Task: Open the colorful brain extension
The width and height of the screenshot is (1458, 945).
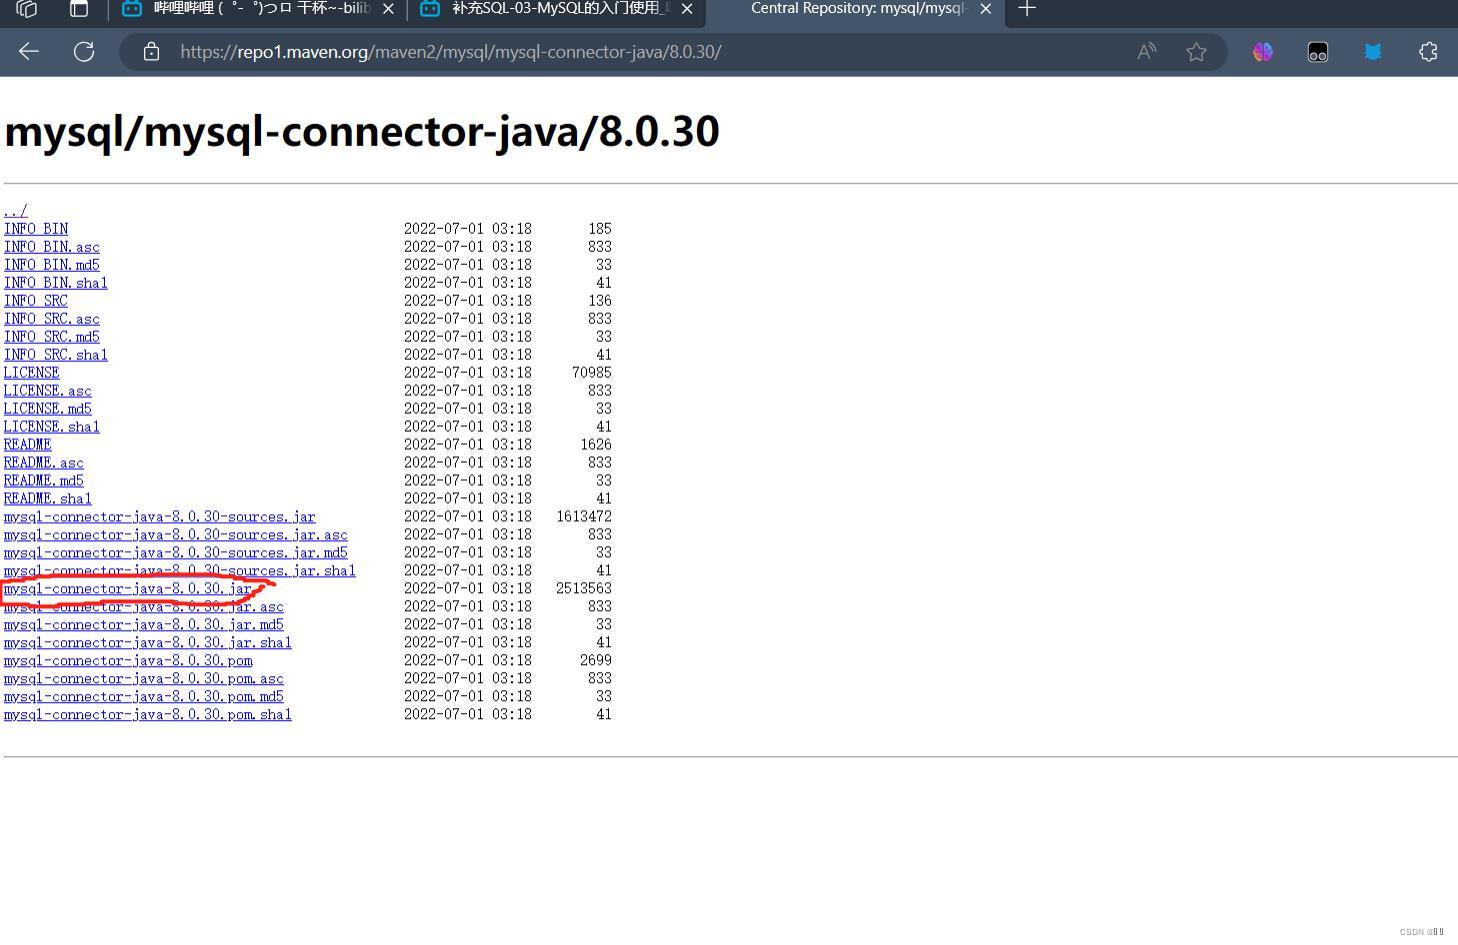Action: [1262, 51]
